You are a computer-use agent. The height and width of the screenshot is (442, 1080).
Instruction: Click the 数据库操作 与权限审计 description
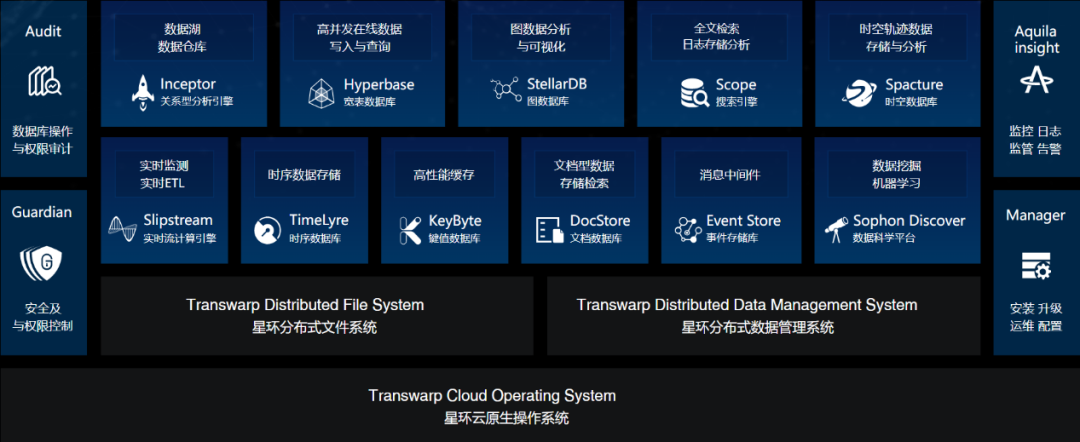click(42, 139)
